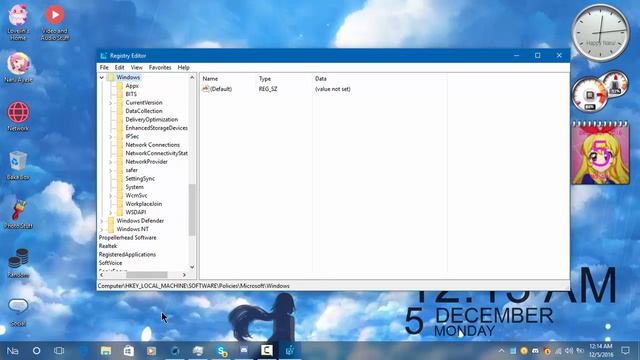Open the Network desktop icon
This screenshot has height=360, width=640.
pyautogui.click(x=18, y=116)
